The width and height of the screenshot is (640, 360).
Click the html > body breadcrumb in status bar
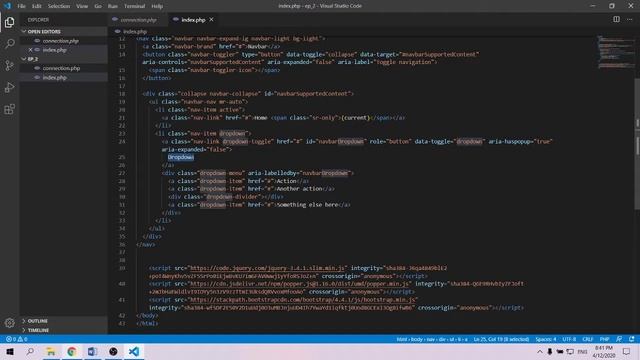click(431, 339)
